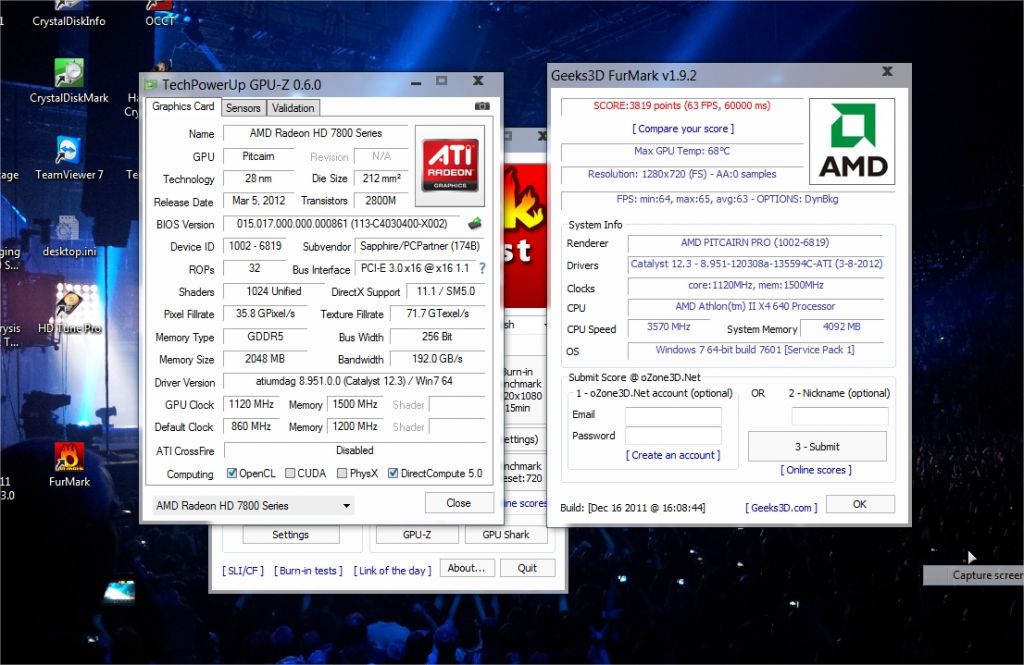The width and height of the screenshot is (1024, 665).
Task: Click the Quit button in FurMark
Action: (527, 568)
